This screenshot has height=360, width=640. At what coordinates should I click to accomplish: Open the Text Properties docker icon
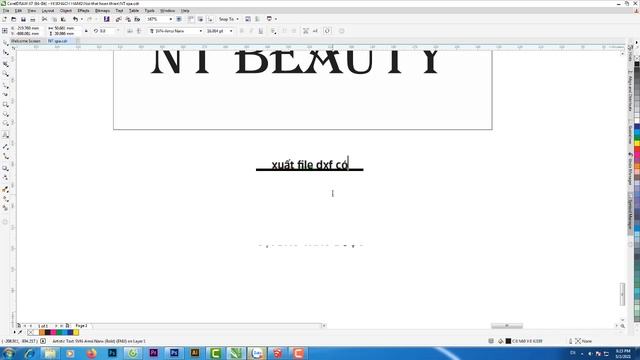[305, 31]
